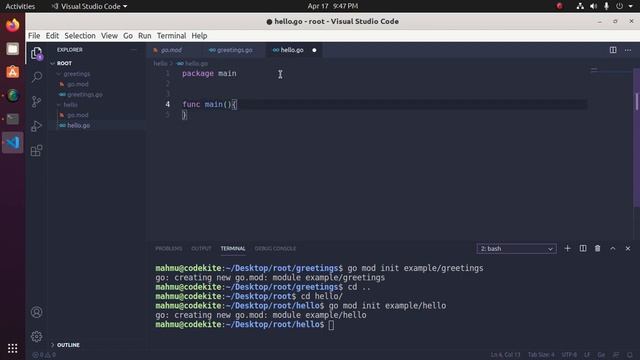Open the clock showing Apr 17 9:47 PM
640x360 pixels.
[333, 6]
